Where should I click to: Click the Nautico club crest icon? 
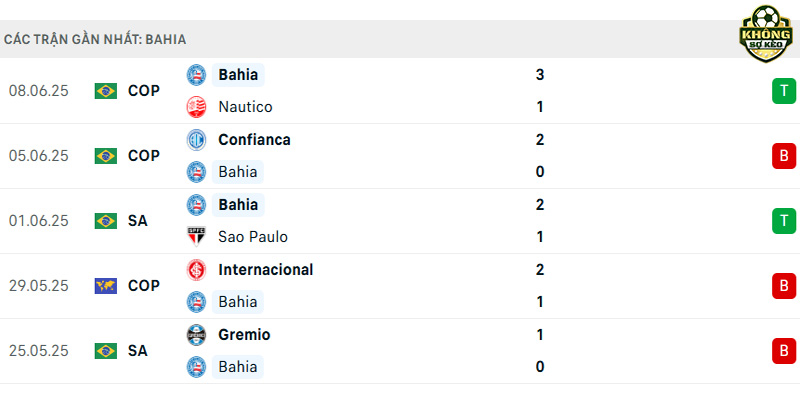tap(196, 107)
